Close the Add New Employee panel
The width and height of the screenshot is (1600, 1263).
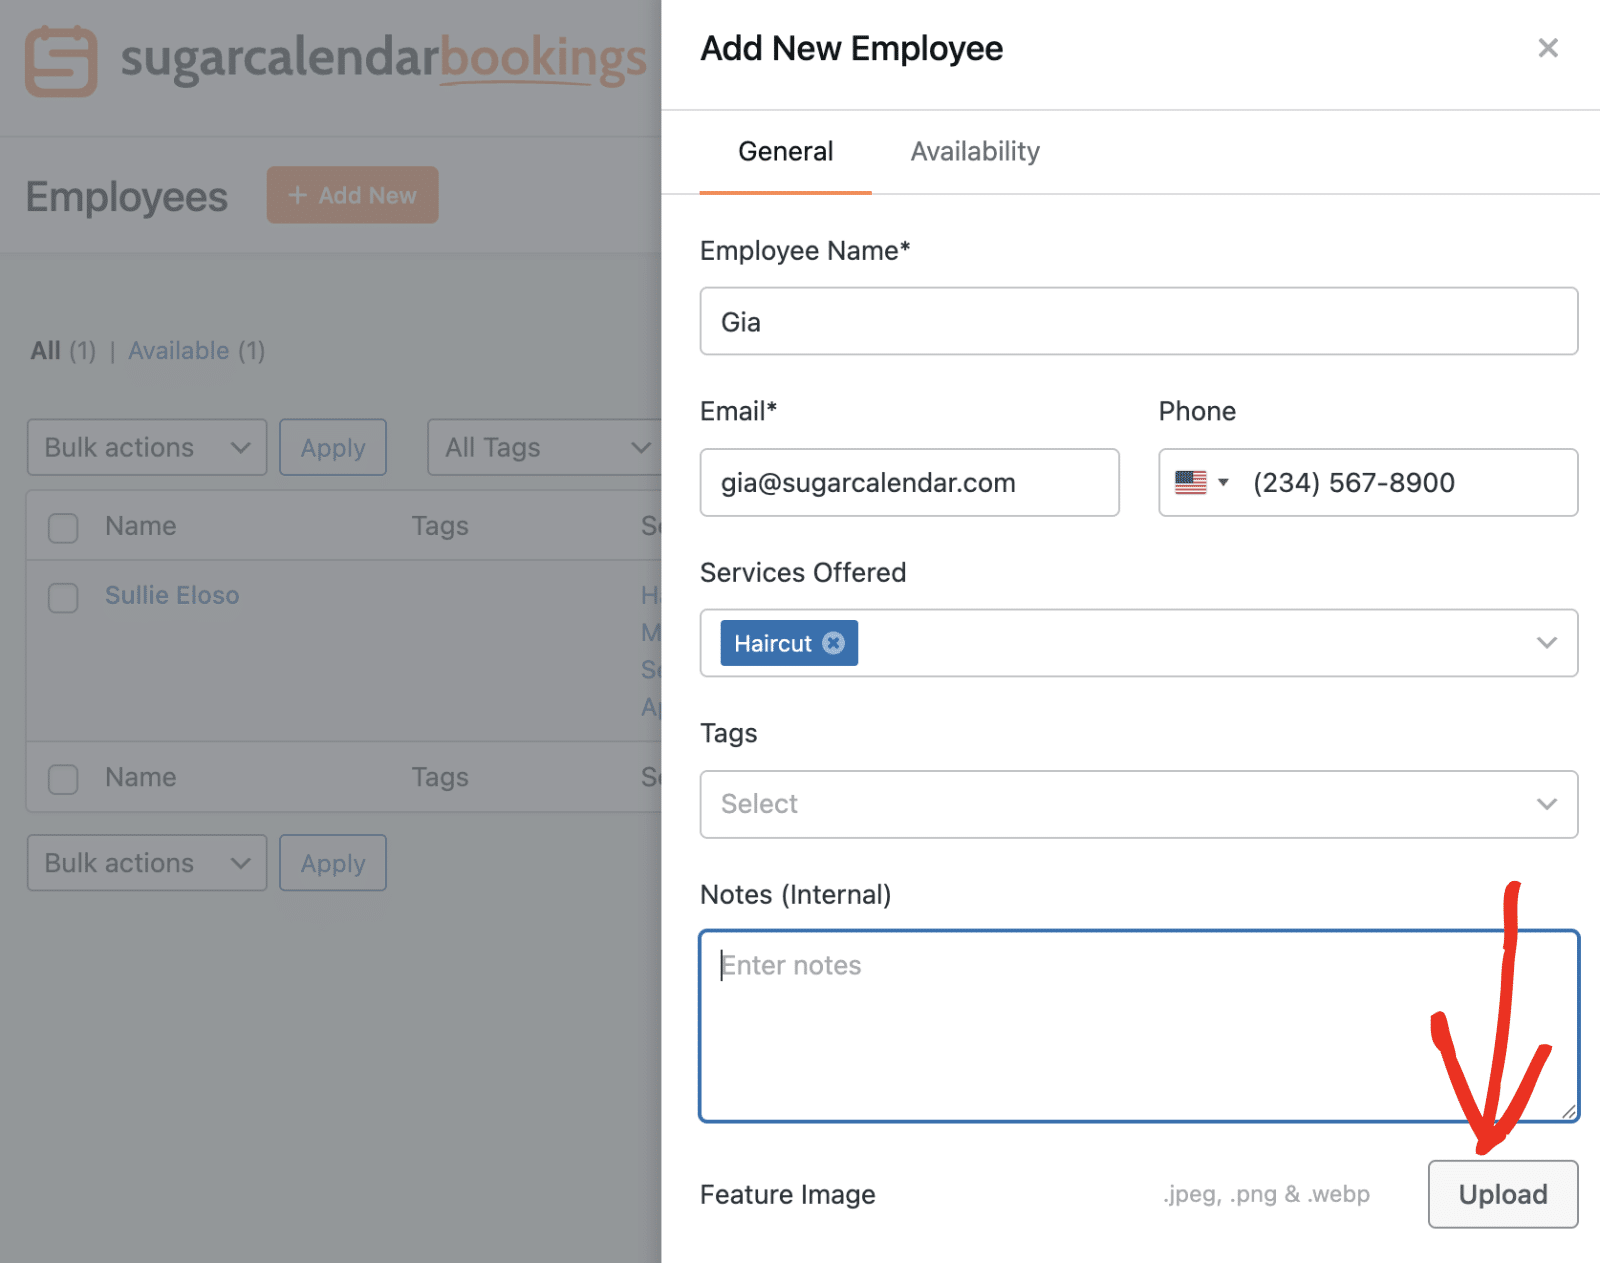click(1548, 47)
